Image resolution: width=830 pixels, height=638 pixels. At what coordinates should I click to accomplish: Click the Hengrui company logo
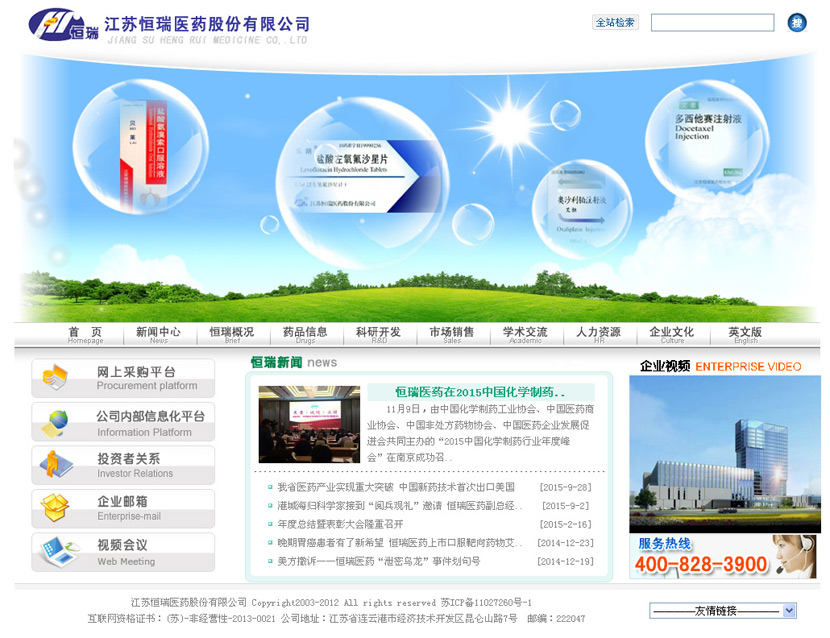coord(64,25)
